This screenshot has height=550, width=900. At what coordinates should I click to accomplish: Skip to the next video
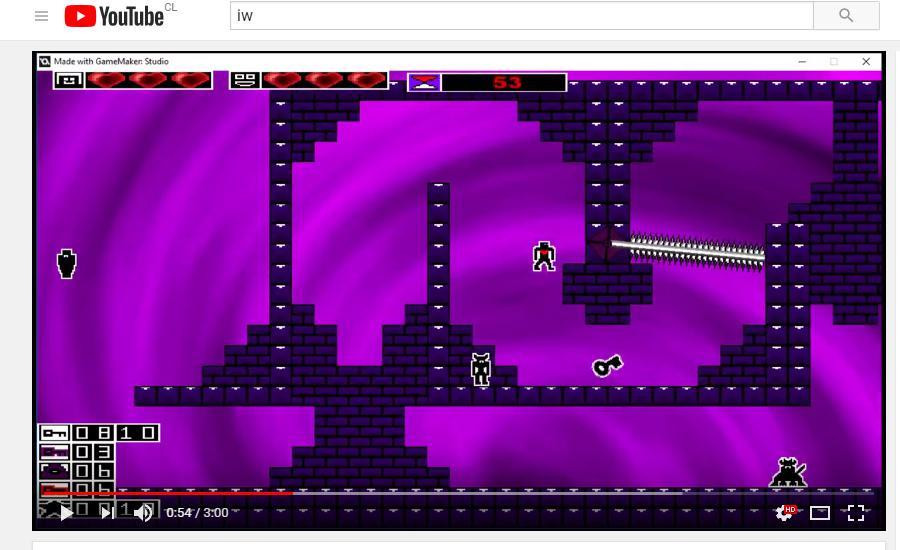tap(107, 512)
